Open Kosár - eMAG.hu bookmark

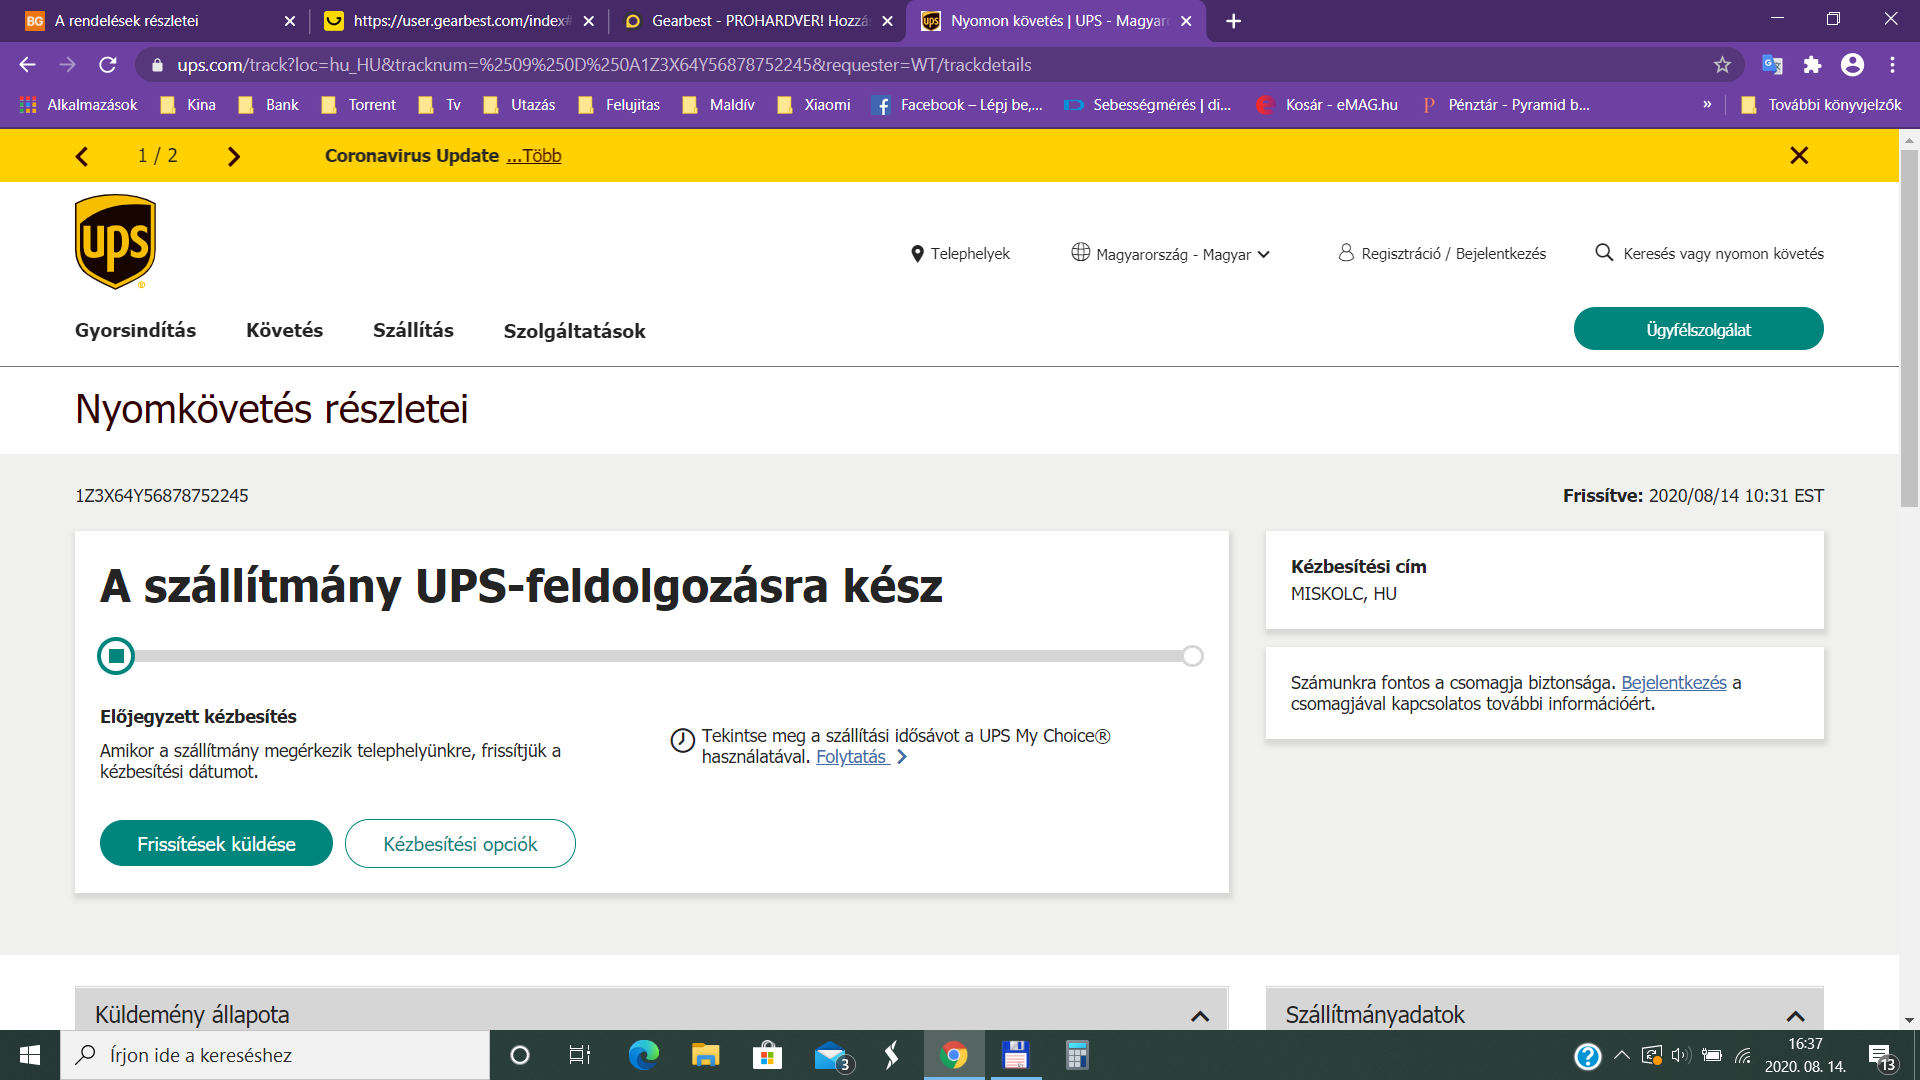pyautogui.click(x=1327, y=105)
